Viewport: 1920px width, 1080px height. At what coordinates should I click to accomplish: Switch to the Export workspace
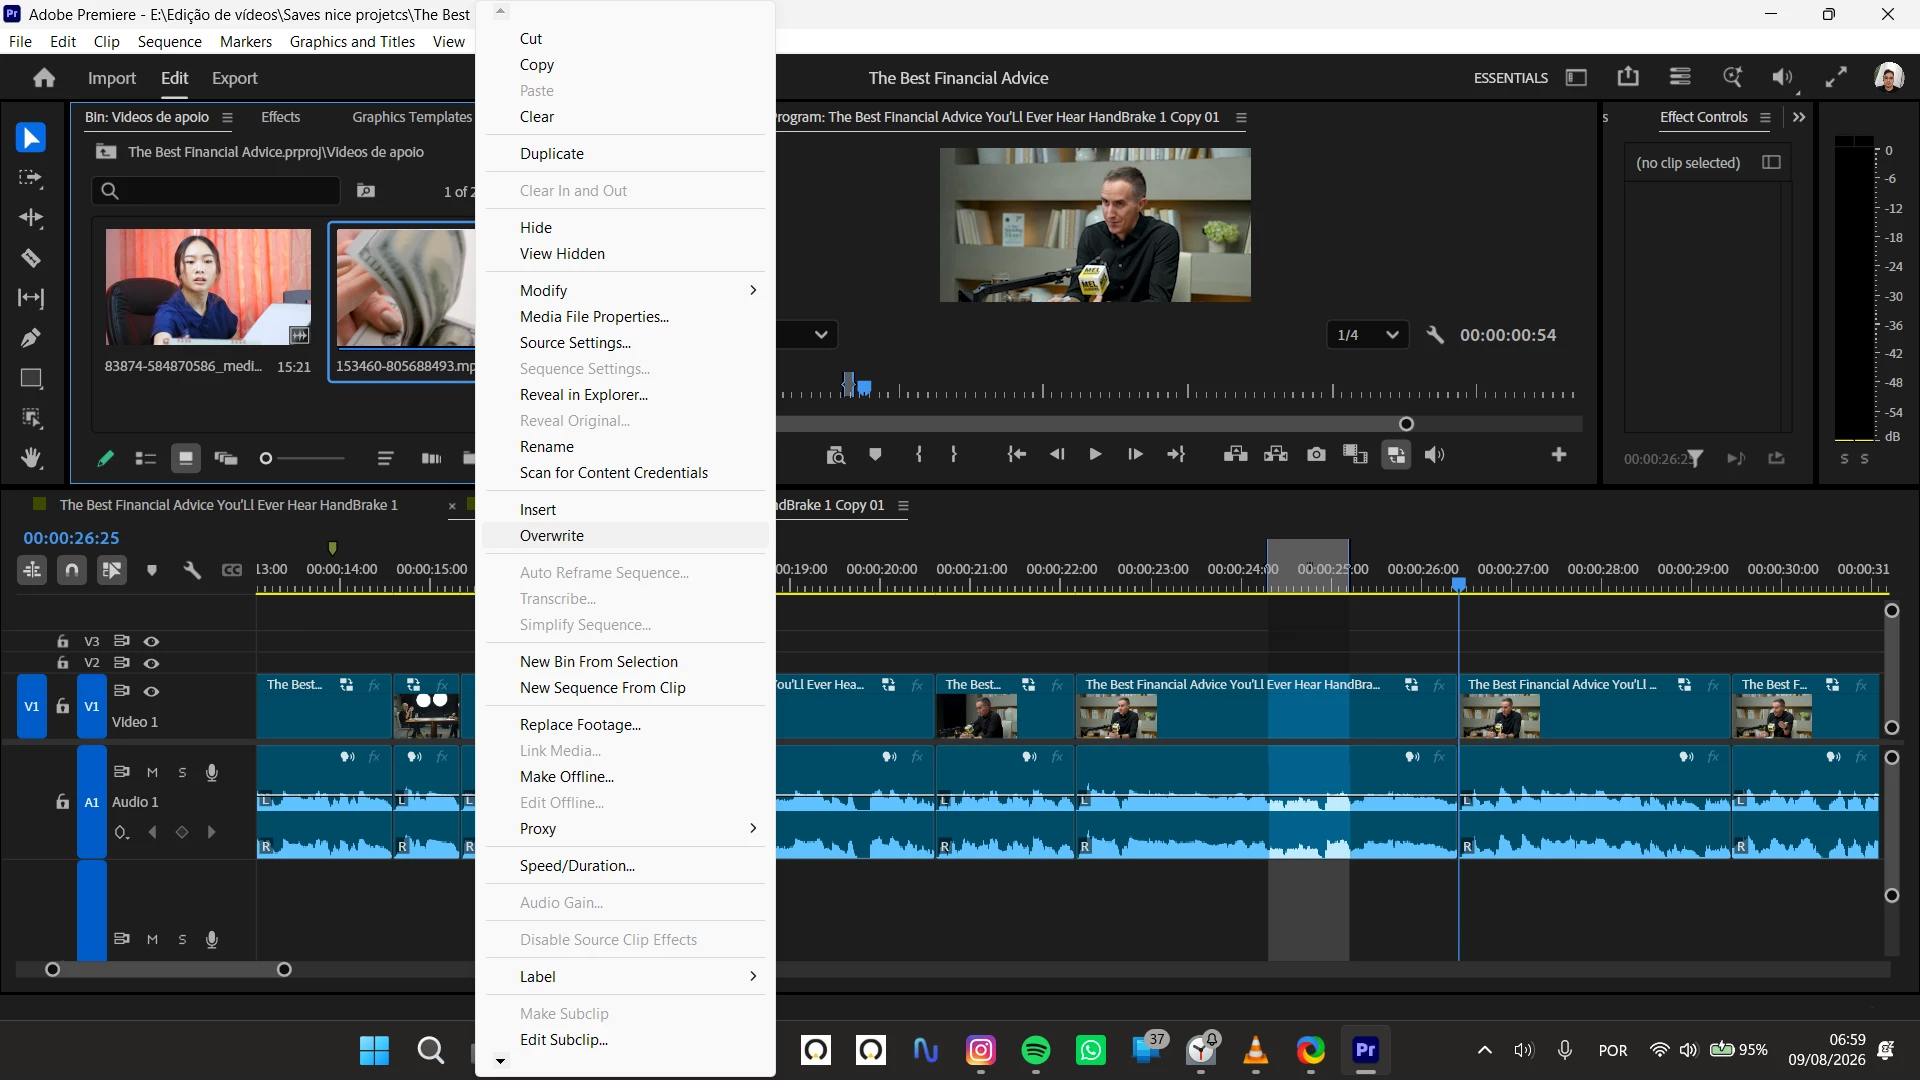235,78
